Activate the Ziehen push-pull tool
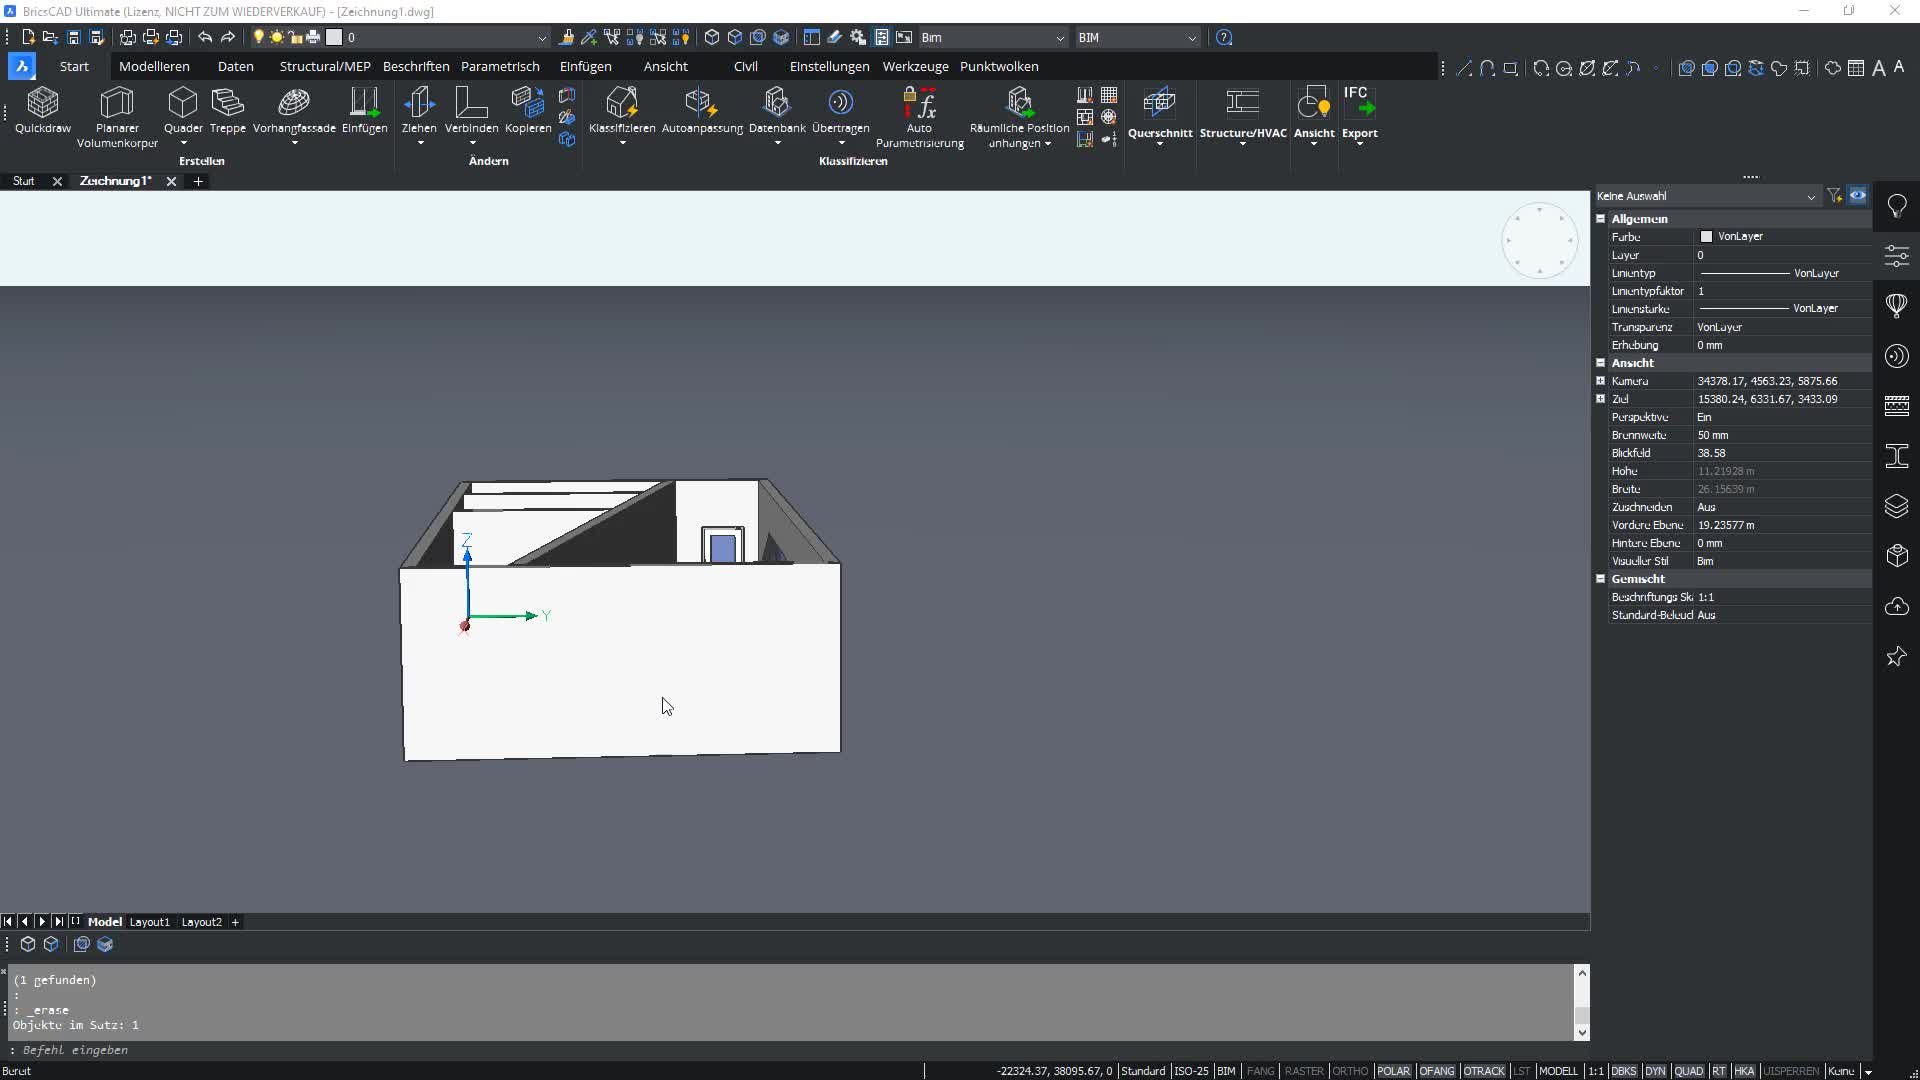1920x1080 pixels. pyautogui.click(x=419, y=110)
